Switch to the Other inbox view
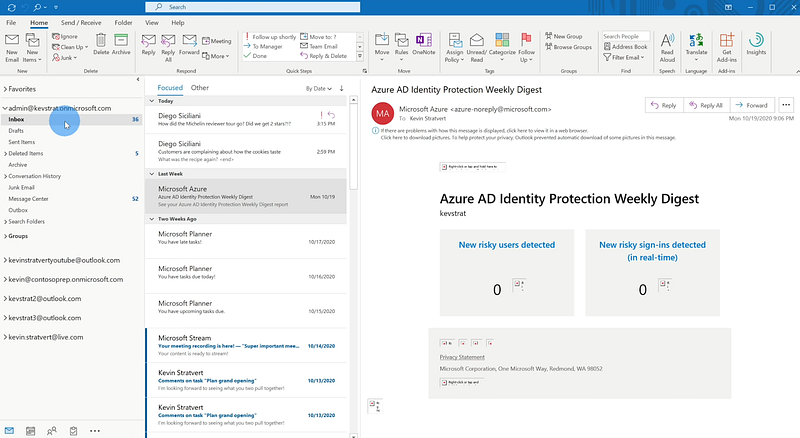 pyautogui.click(x=200, y=88)
